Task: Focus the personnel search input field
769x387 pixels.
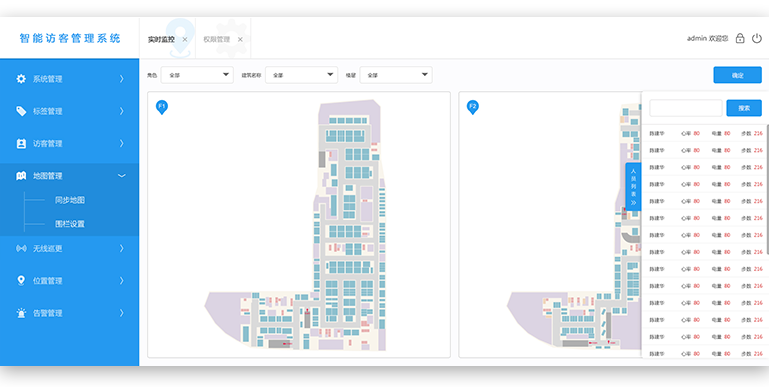Action: click(x=686, y=108)
